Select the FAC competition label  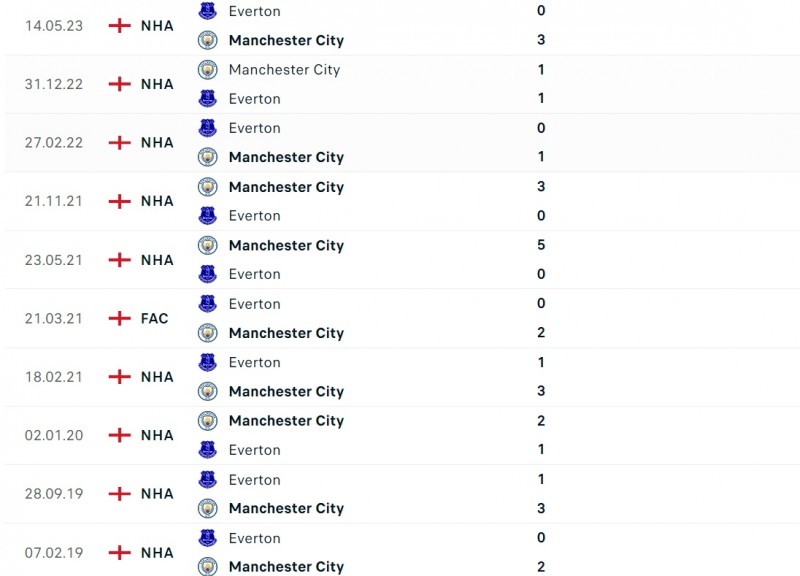click(x=155, y=318)
